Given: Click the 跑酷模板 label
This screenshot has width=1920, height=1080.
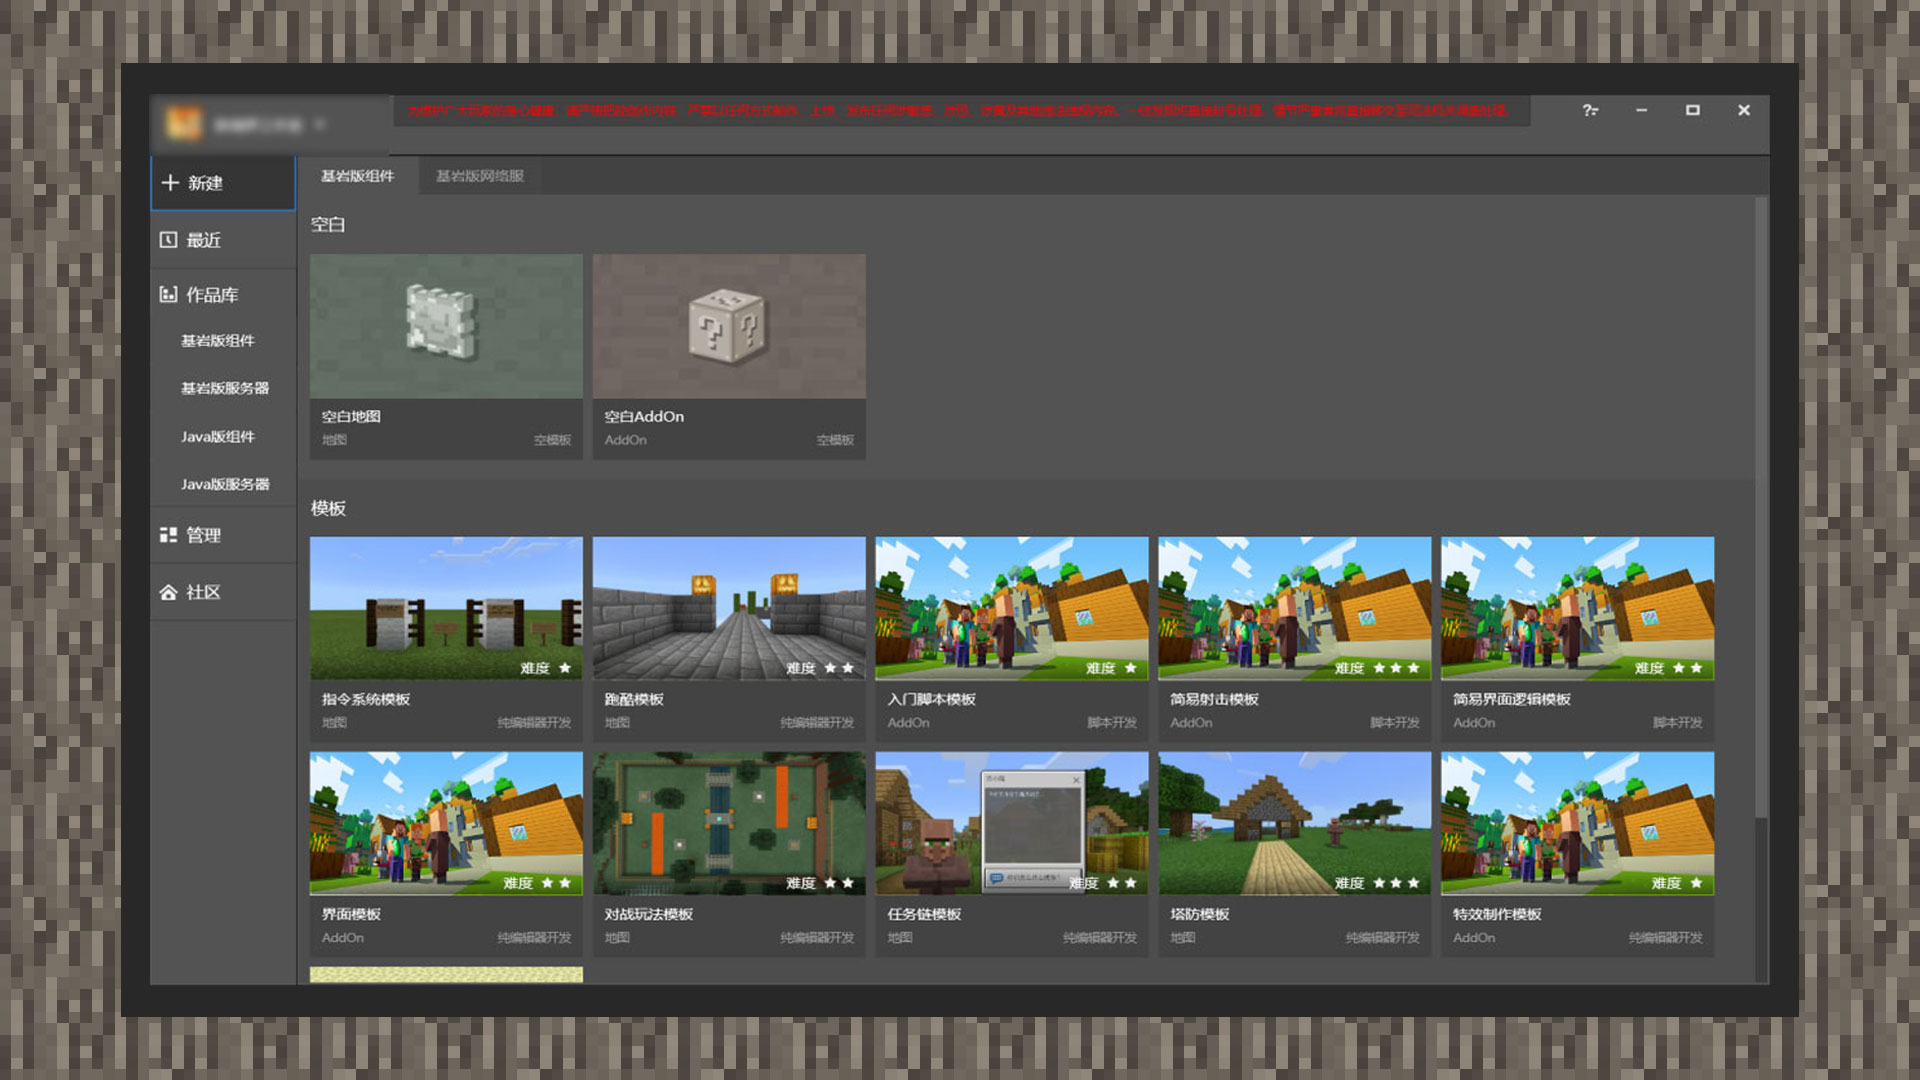Looking at the screenshot, I should click(634, 699).
